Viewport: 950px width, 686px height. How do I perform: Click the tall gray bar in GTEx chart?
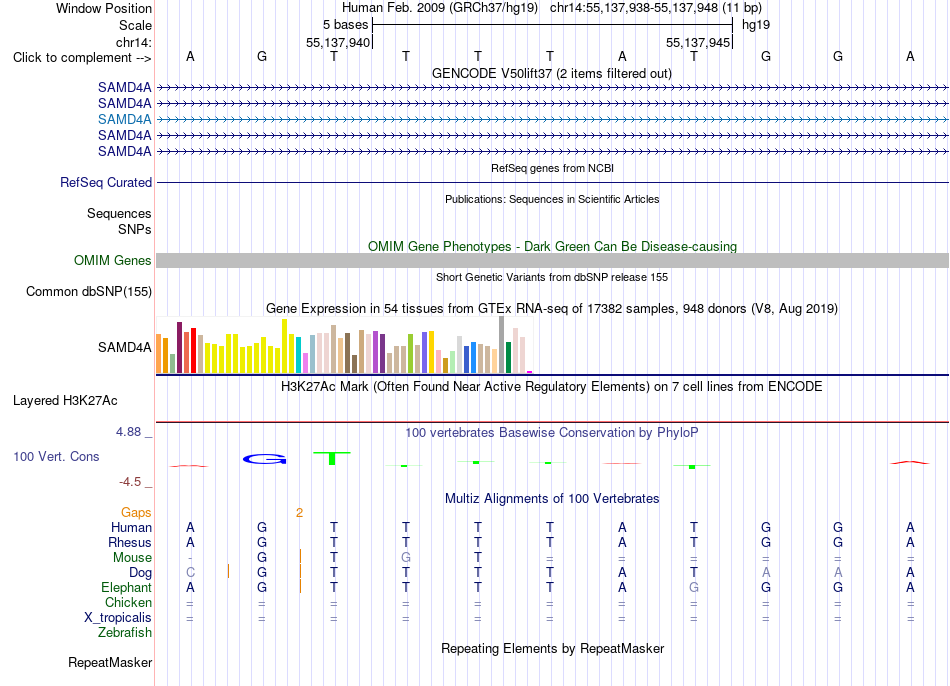pyautogui.click(x=502, y=344)
